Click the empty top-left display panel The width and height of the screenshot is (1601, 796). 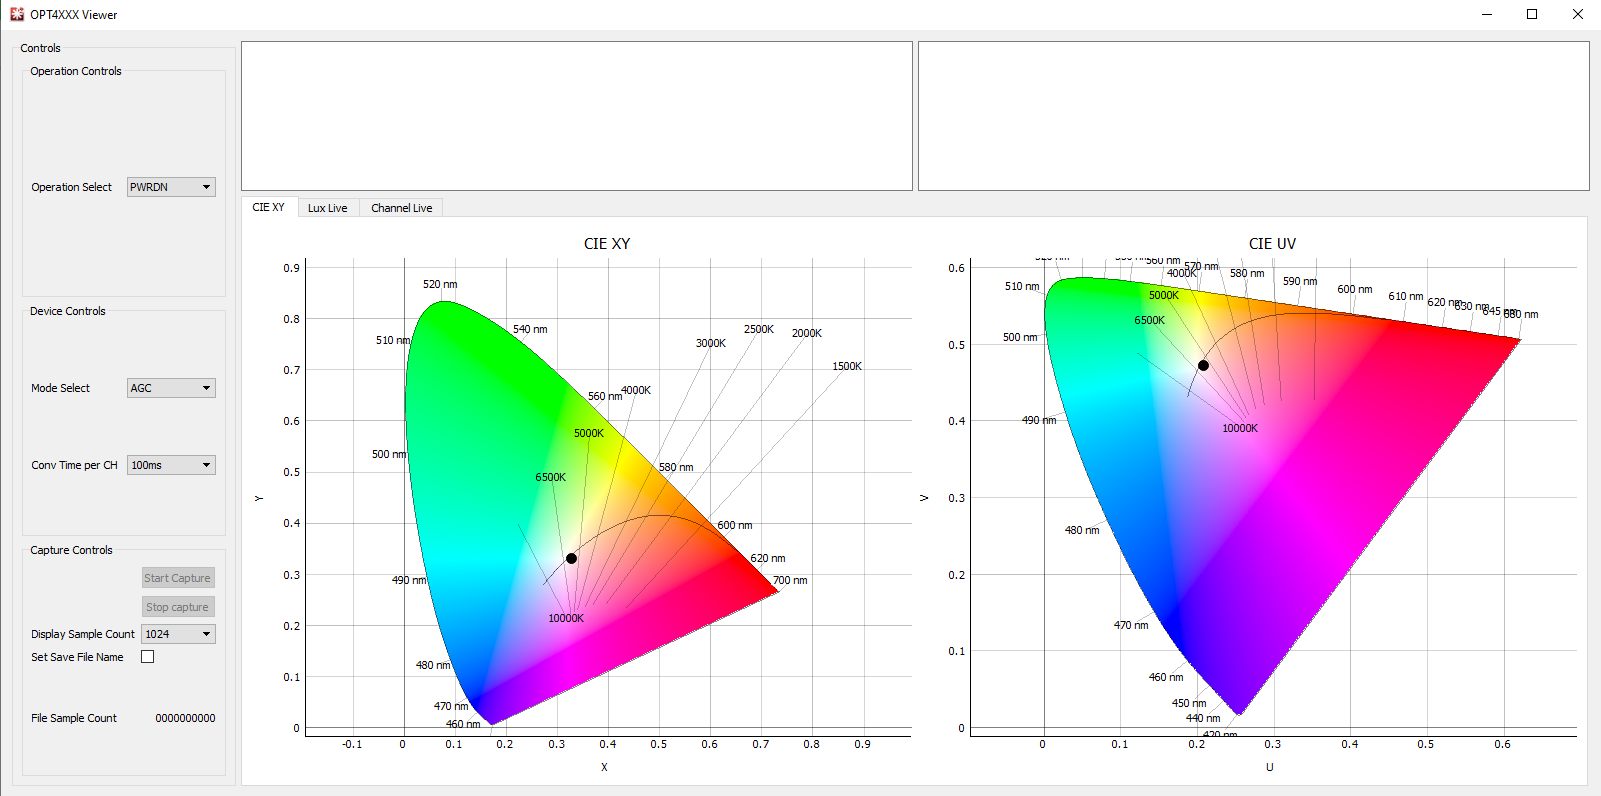click(x=577, y=116)
